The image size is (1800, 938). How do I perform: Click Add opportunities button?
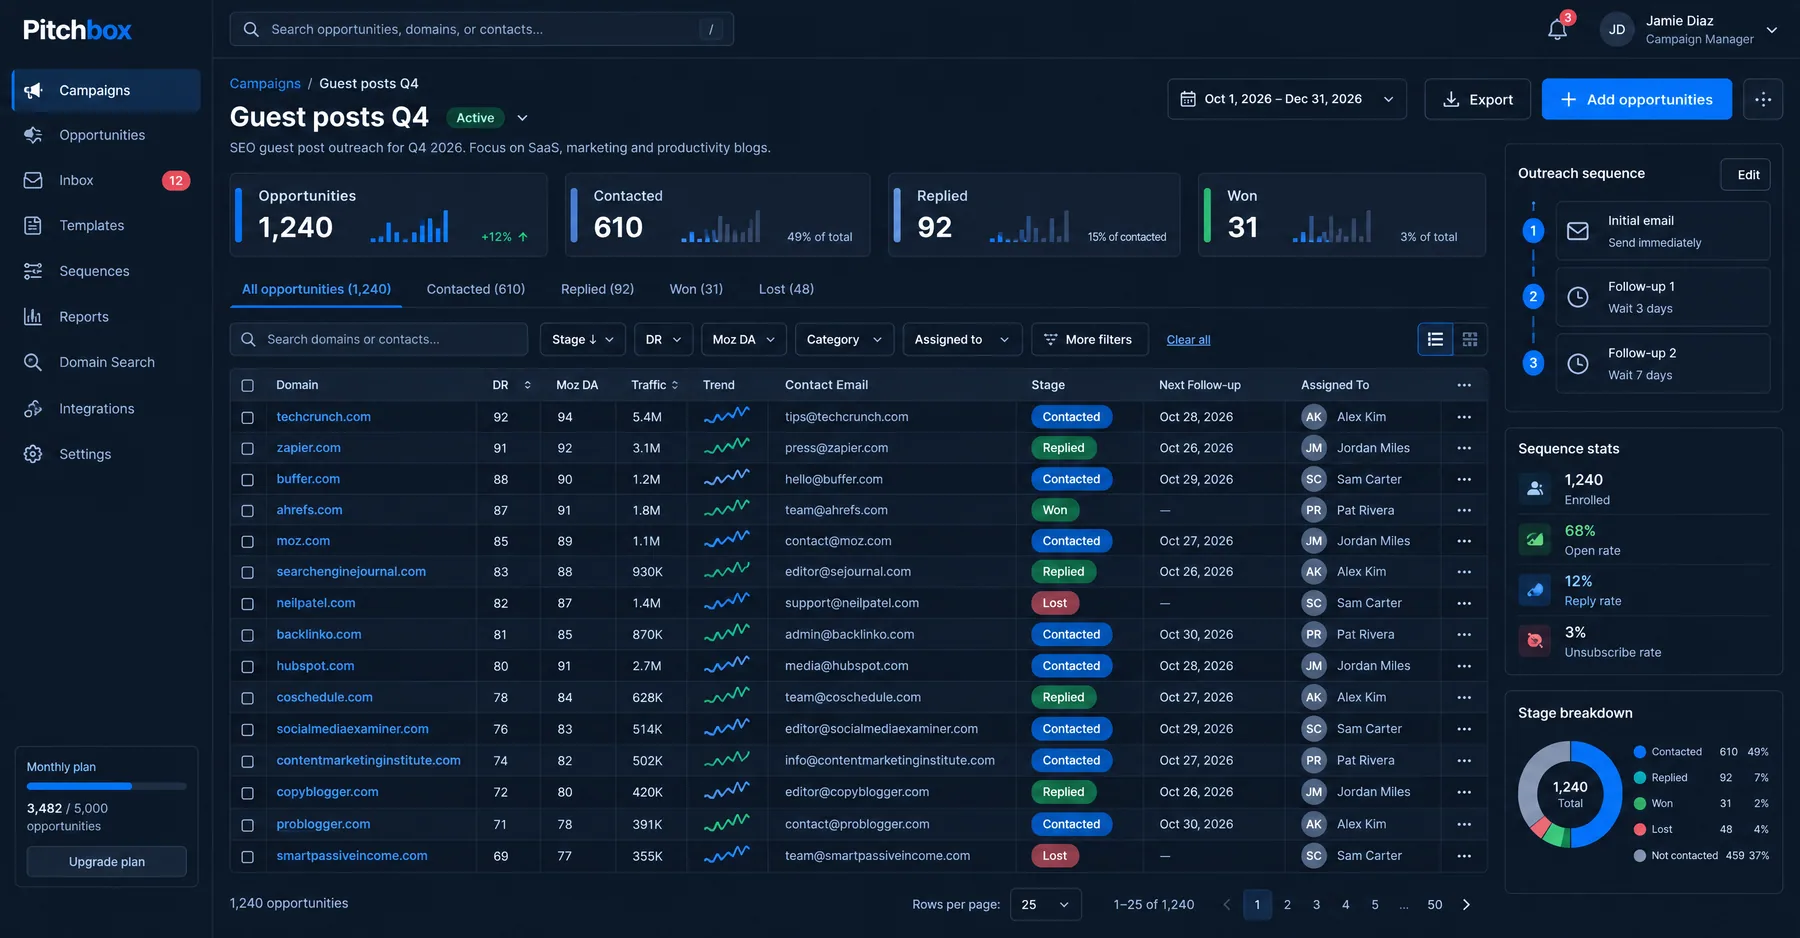tap(1636, 99)
